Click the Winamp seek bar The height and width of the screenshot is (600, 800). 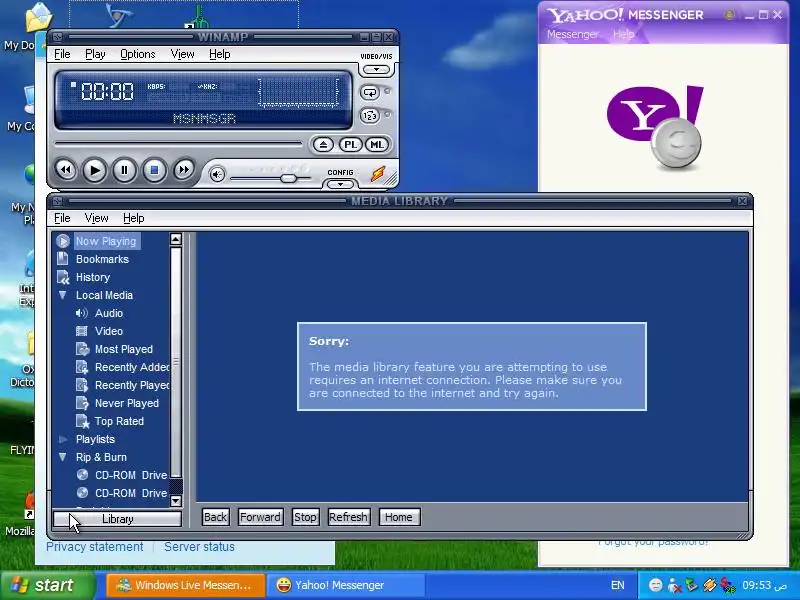tap(178, 144)
